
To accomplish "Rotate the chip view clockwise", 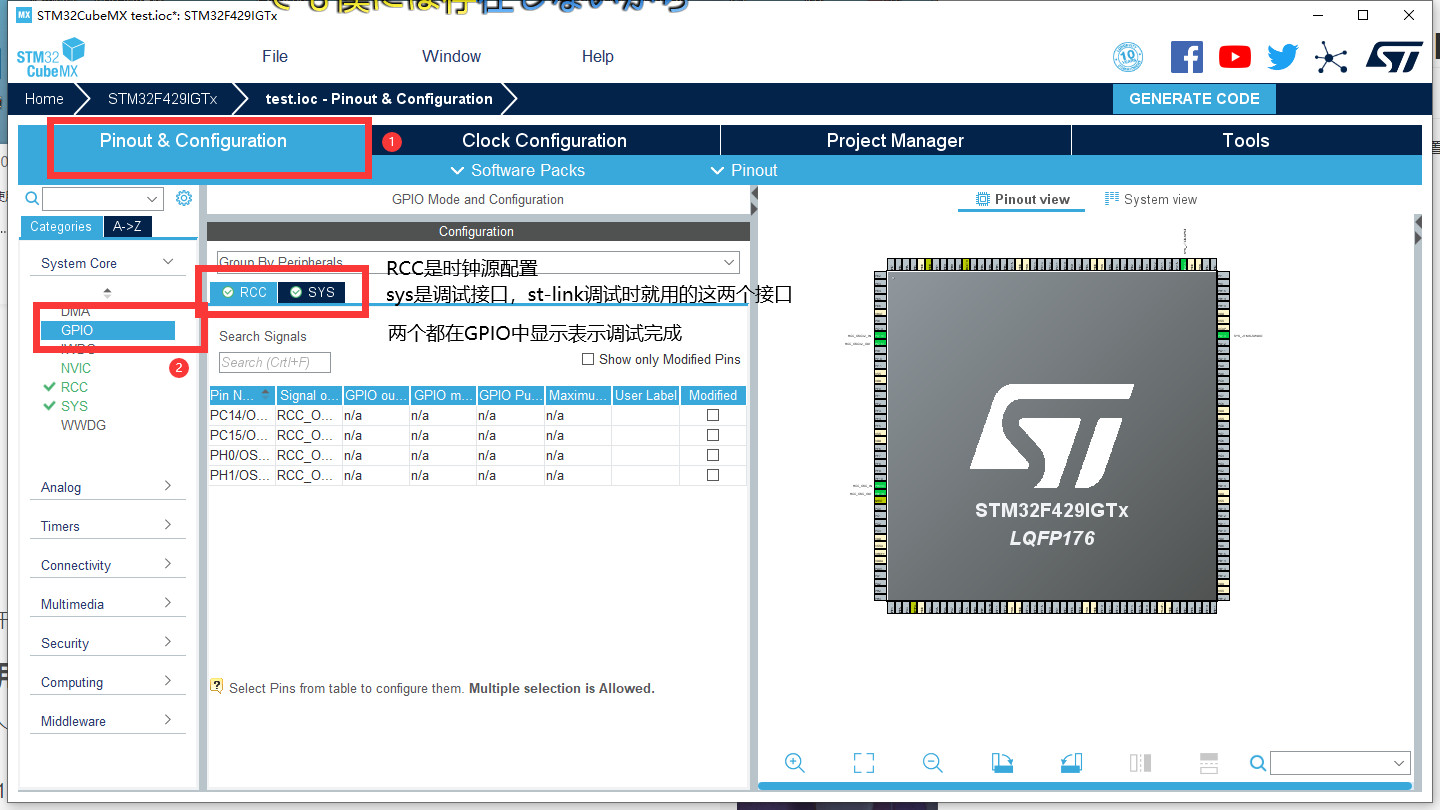I will pyautogui.click(x=1002, y=763).
